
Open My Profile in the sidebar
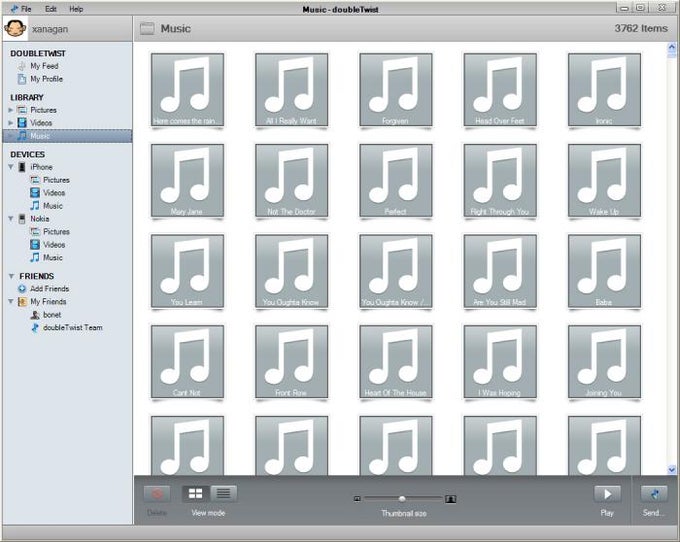click(46, 79)
